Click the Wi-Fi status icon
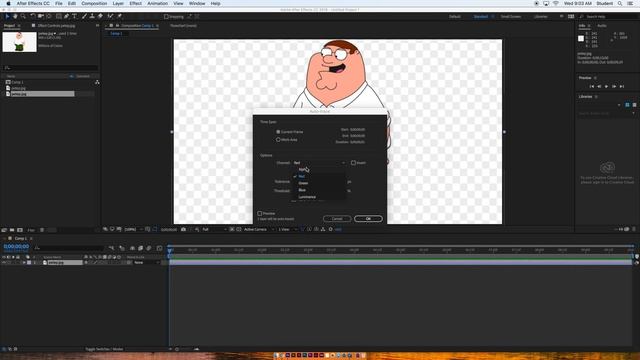This screenshot has width=640, height=360. [x=556, y=3]
